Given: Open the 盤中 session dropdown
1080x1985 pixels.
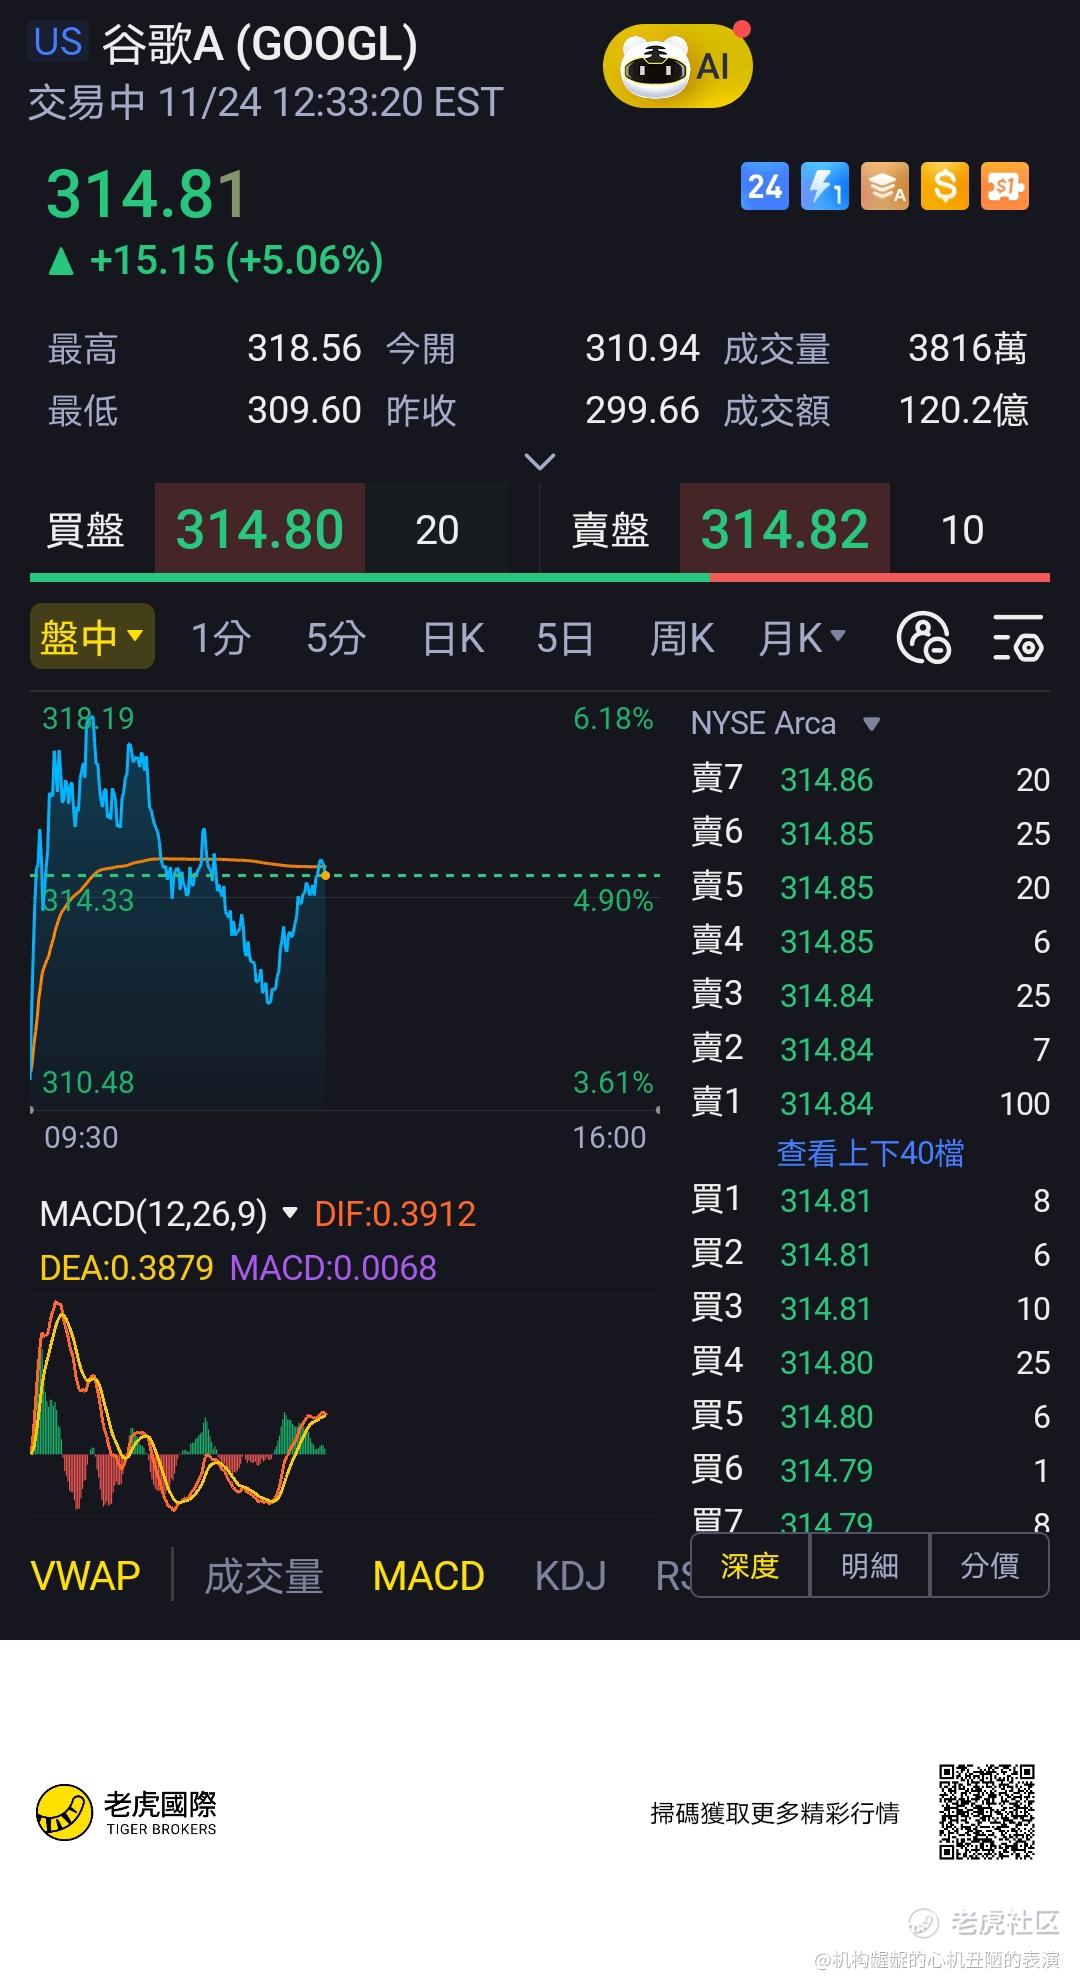Looking at the screenshot, I should click(92, 636).
